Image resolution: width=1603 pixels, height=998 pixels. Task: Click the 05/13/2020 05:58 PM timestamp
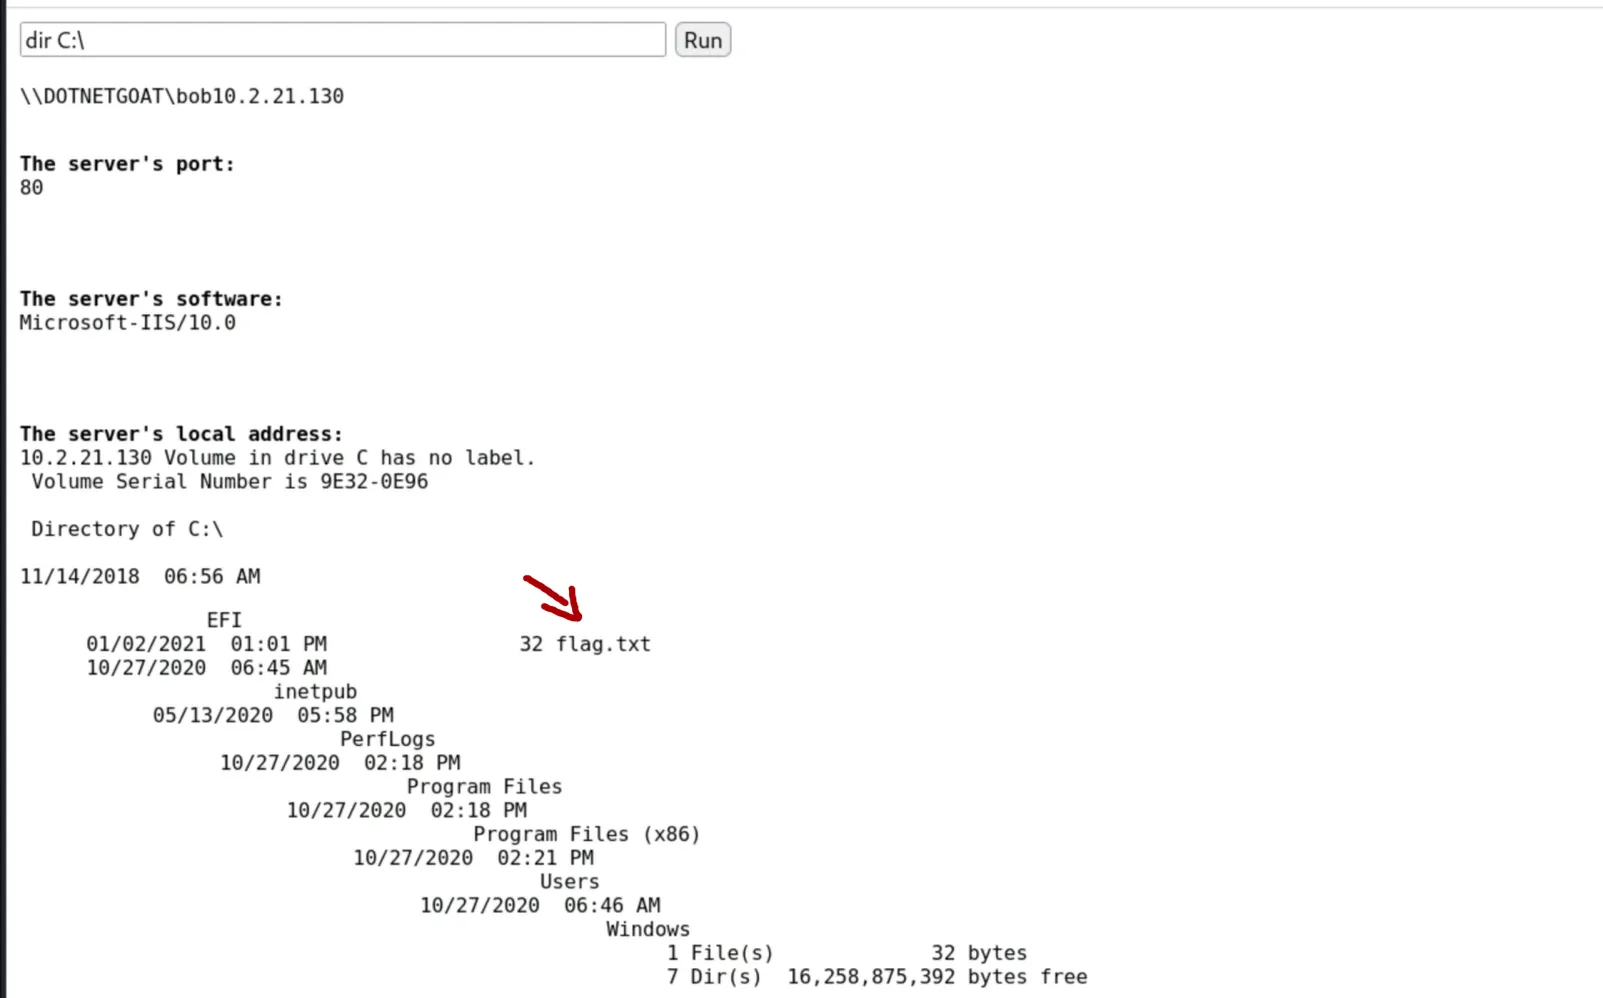273,715
